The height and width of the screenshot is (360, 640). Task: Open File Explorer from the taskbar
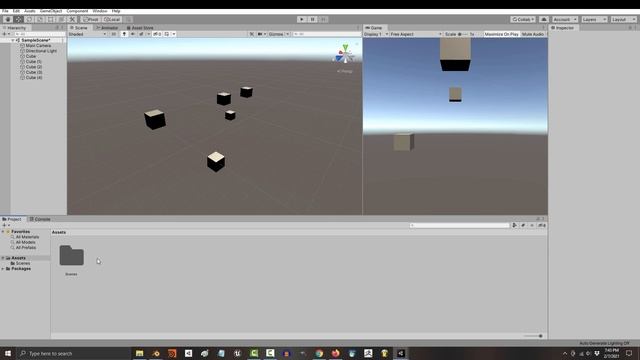(x=140, y=353)
